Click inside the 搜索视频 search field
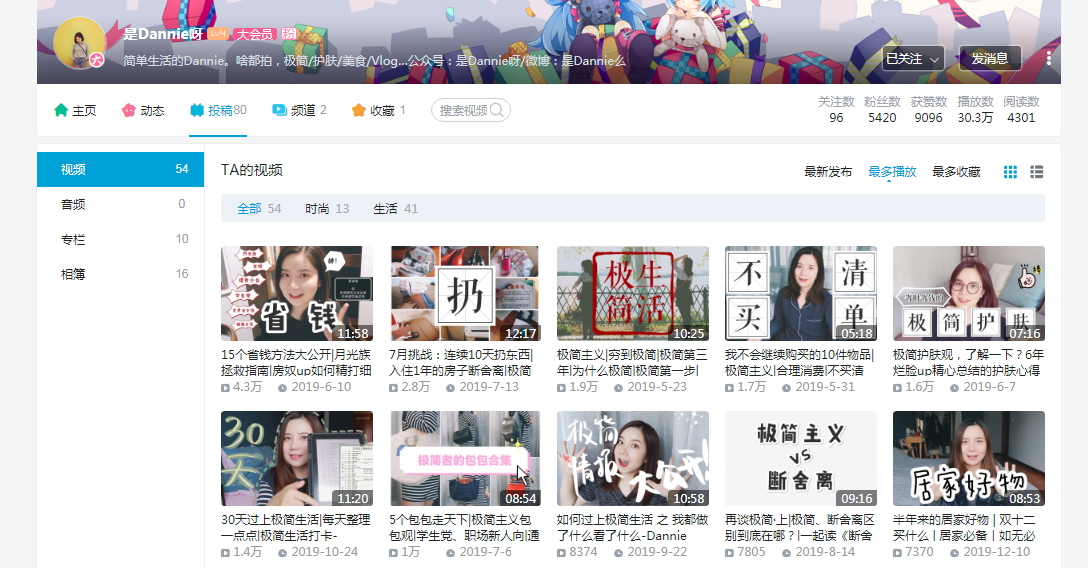The height and width of the screenshot is (568, 1088). (x=464, y=110)
